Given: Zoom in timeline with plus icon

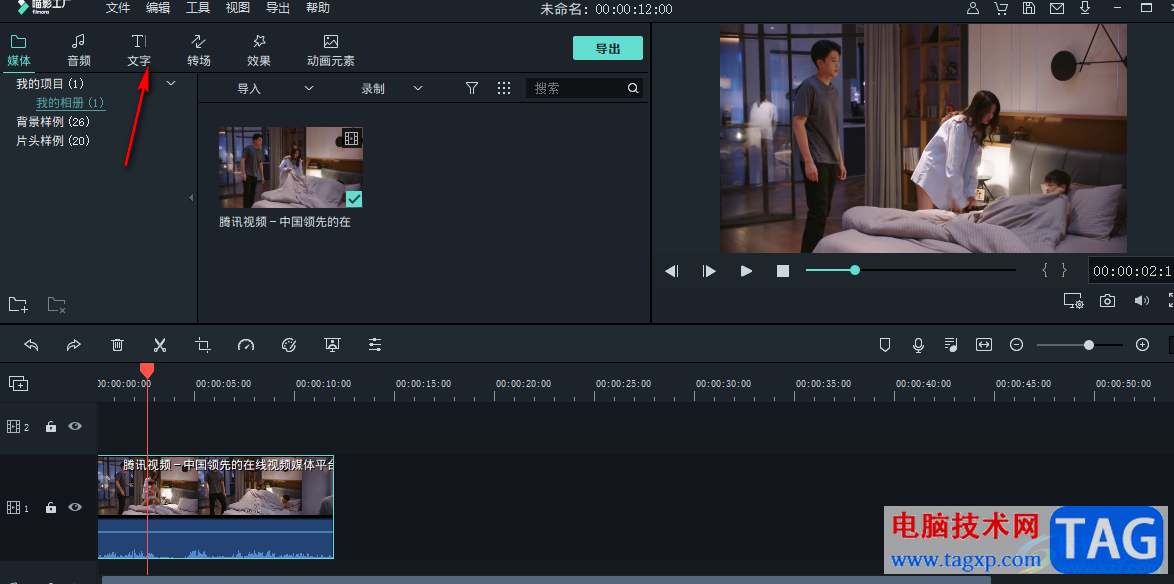Looking at the screenshot, I should tap(1143, 344).
